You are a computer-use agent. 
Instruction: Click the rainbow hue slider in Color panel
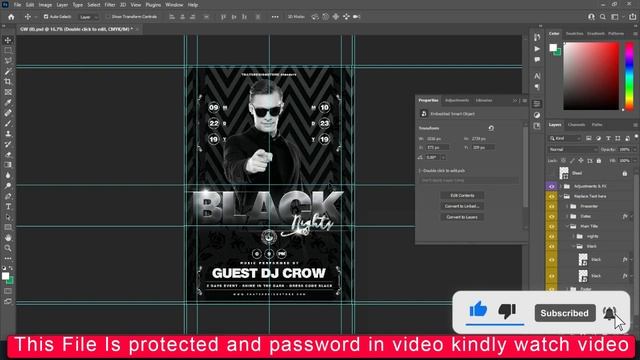[629, 76]
